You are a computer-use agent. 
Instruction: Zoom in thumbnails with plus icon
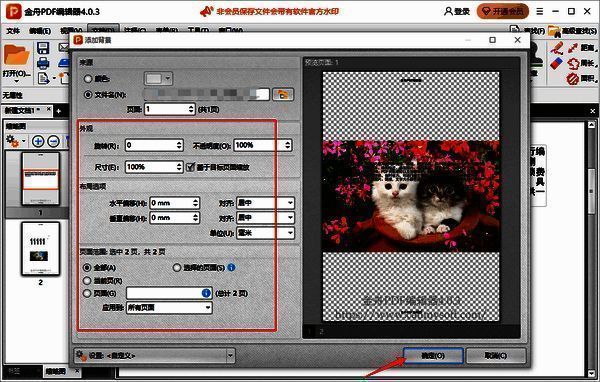(38, 142)
